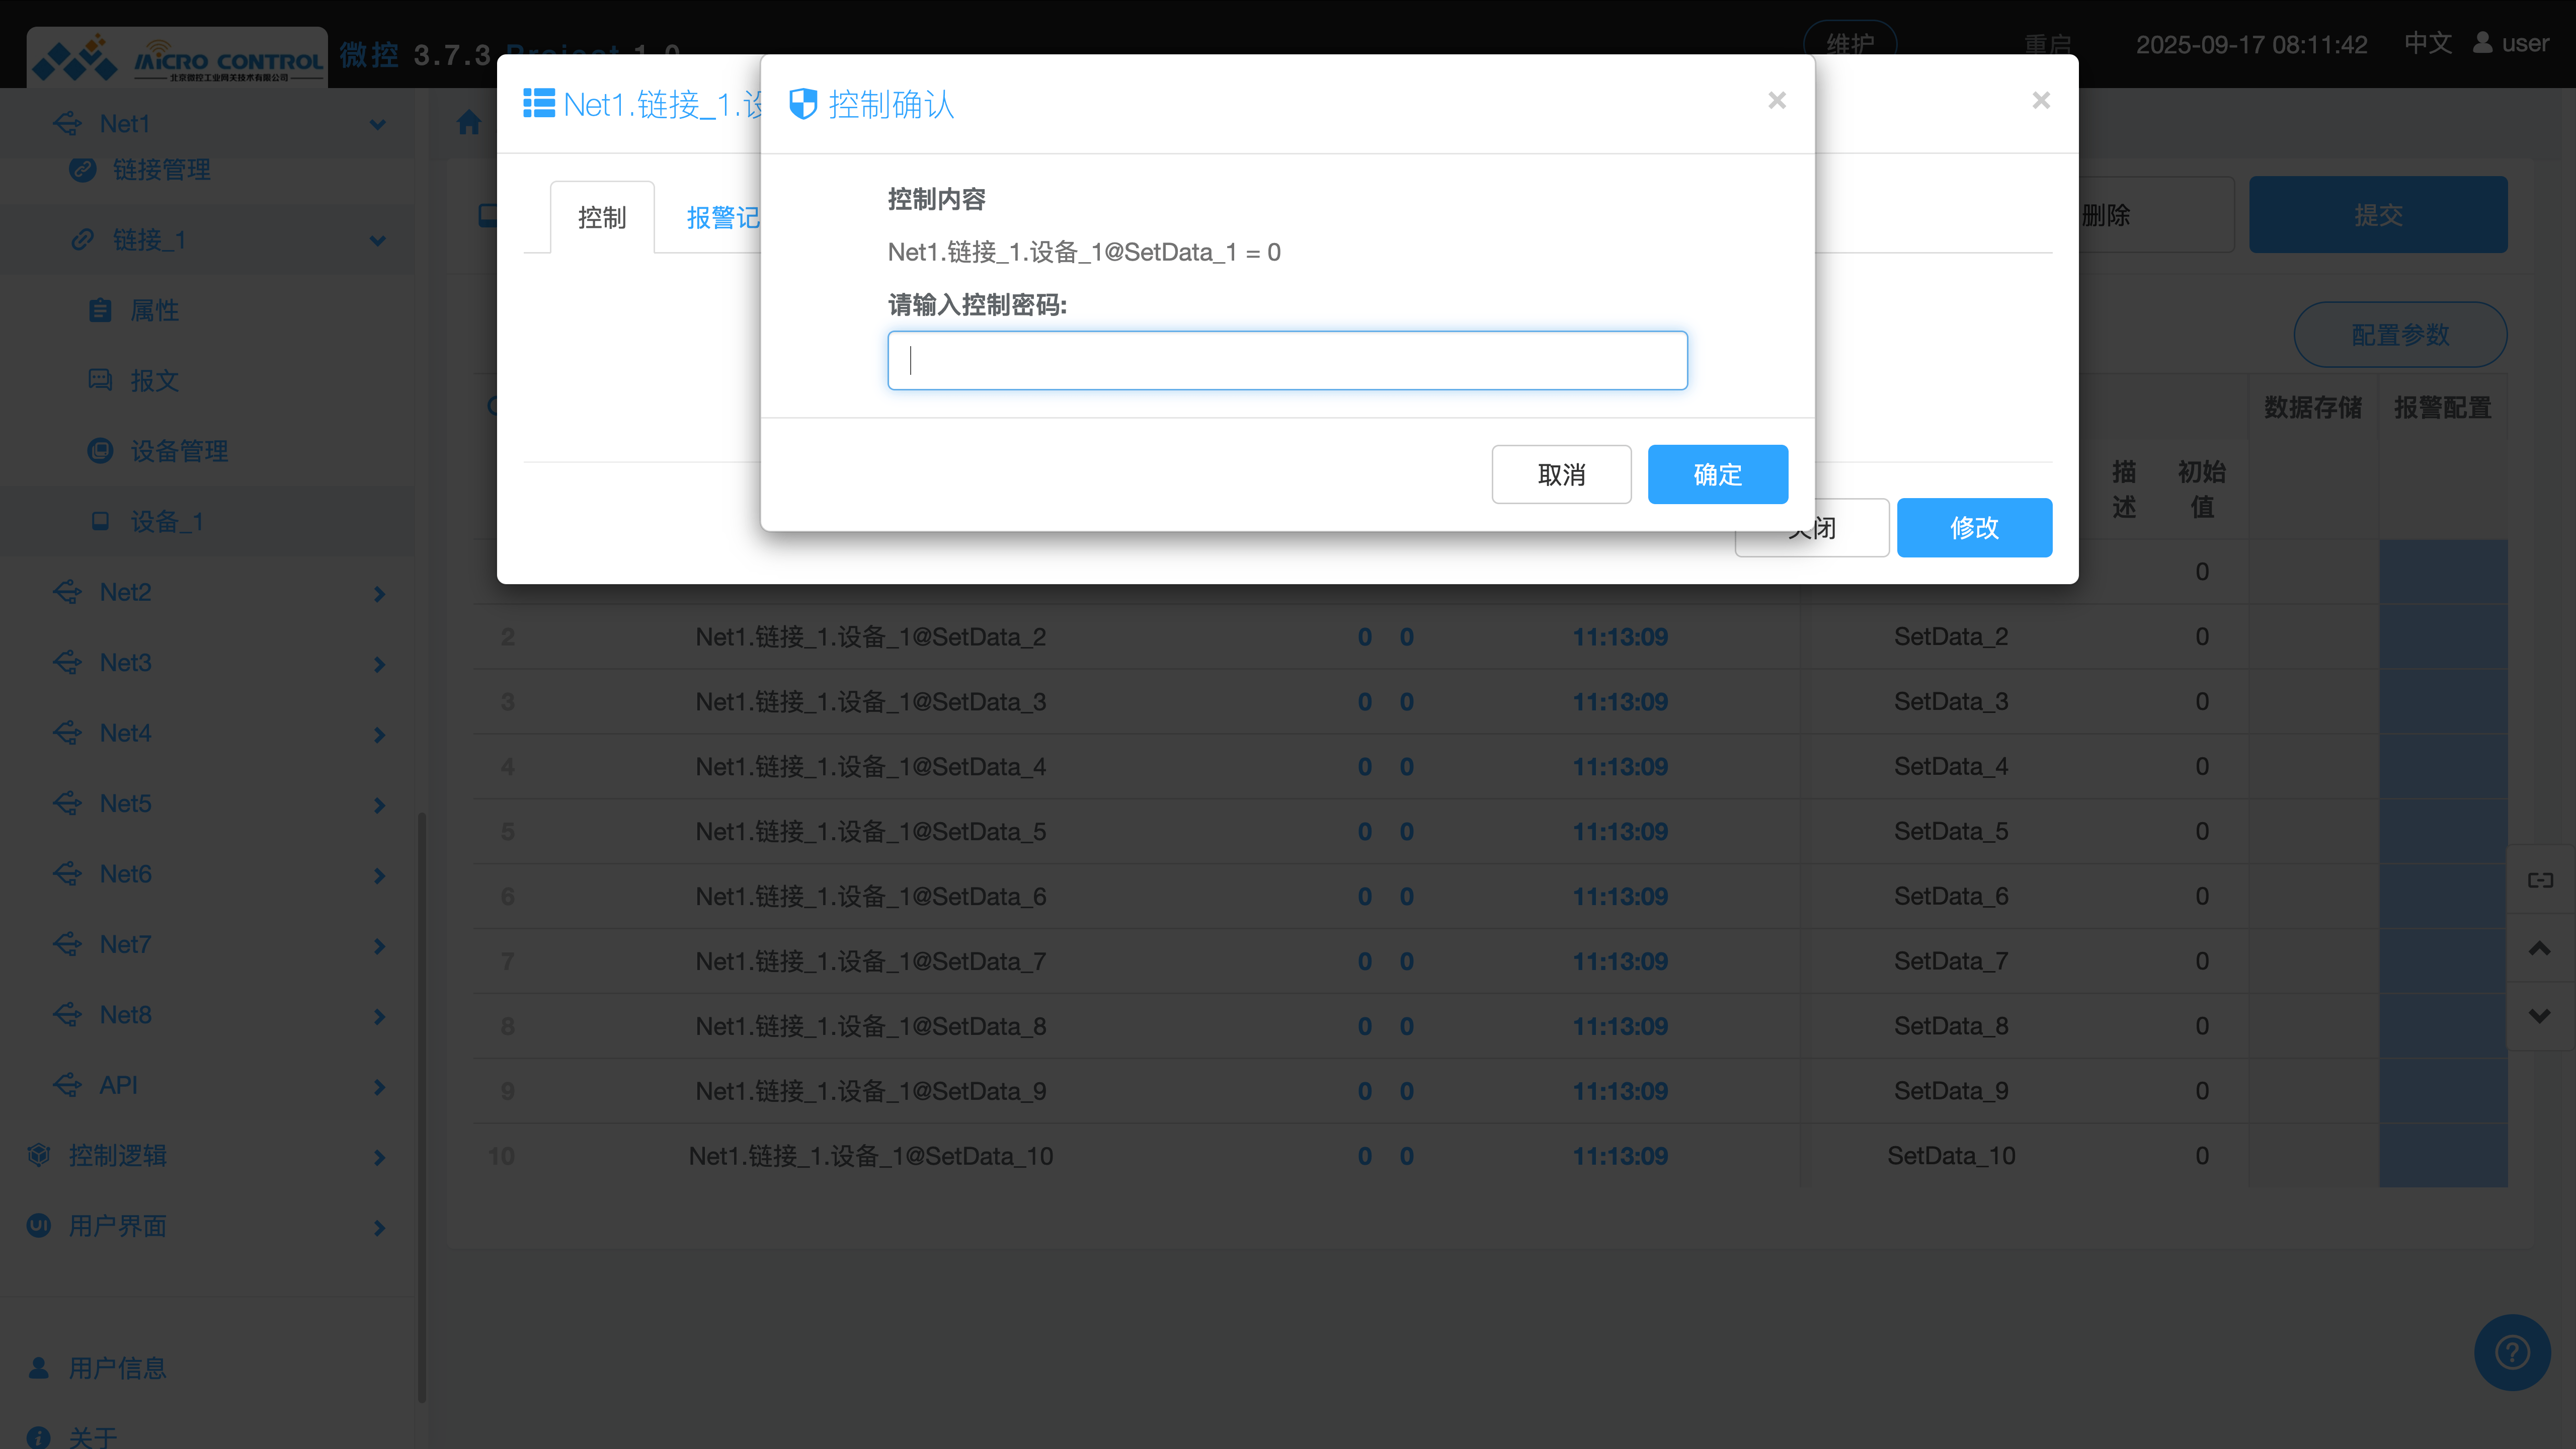The width and height of the screenshot is (2576, 1449).
Task: Click the 修改 button
Action: pyautogui.click(x=1974, y=528)
